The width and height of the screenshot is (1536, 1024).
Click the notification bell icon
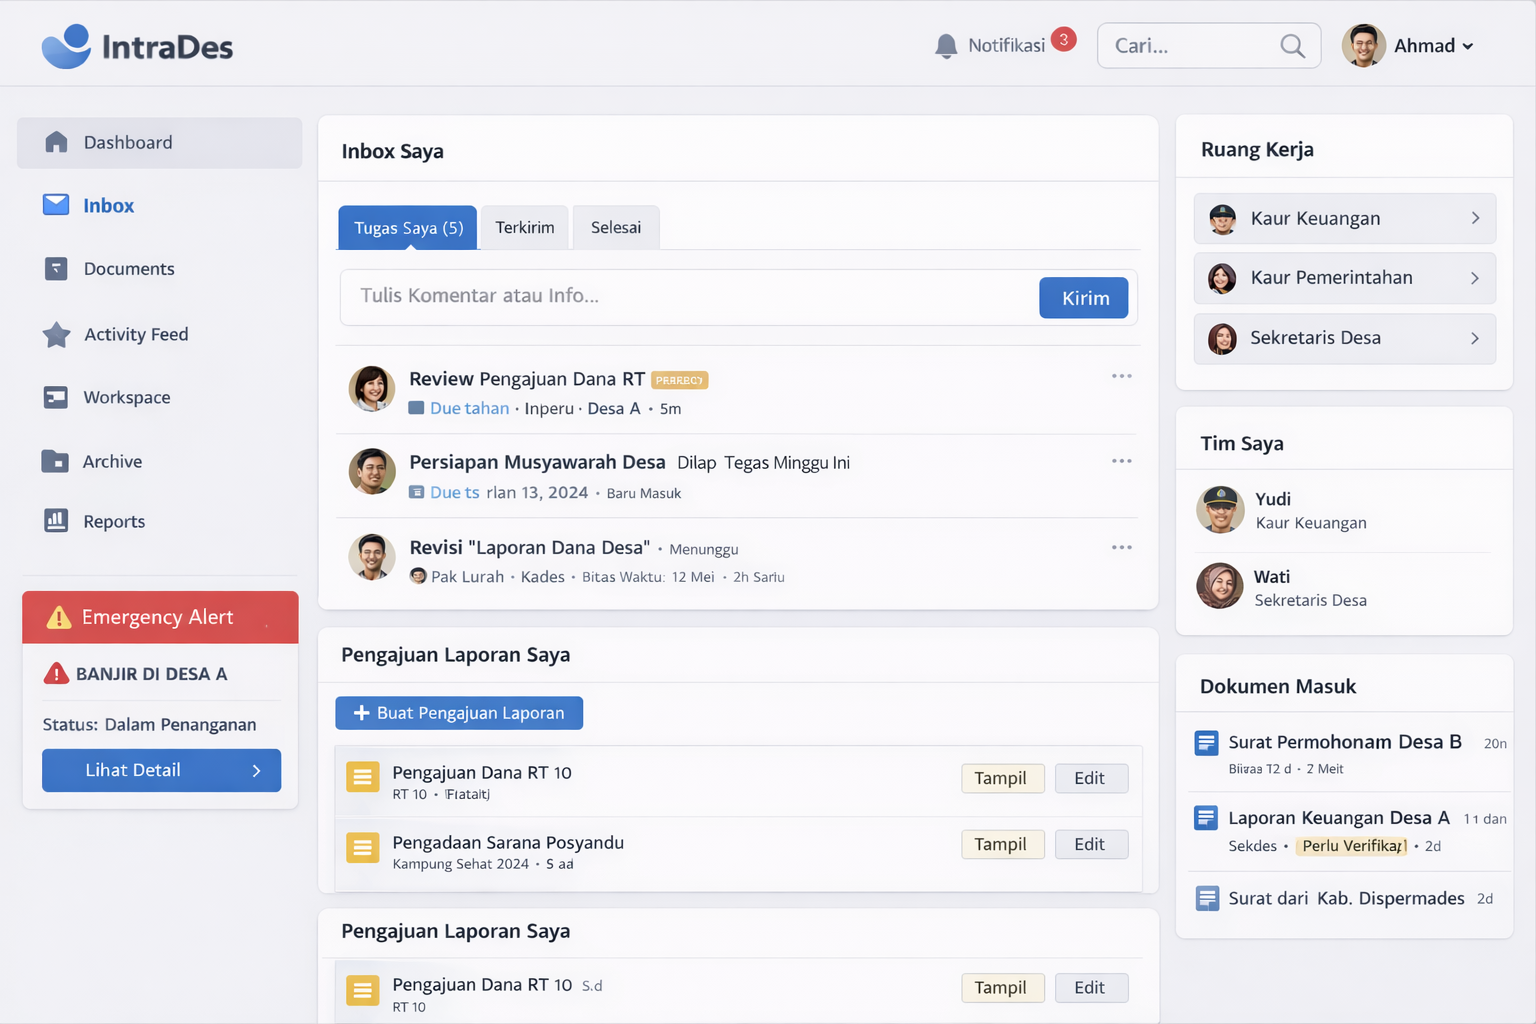point(945,46)
